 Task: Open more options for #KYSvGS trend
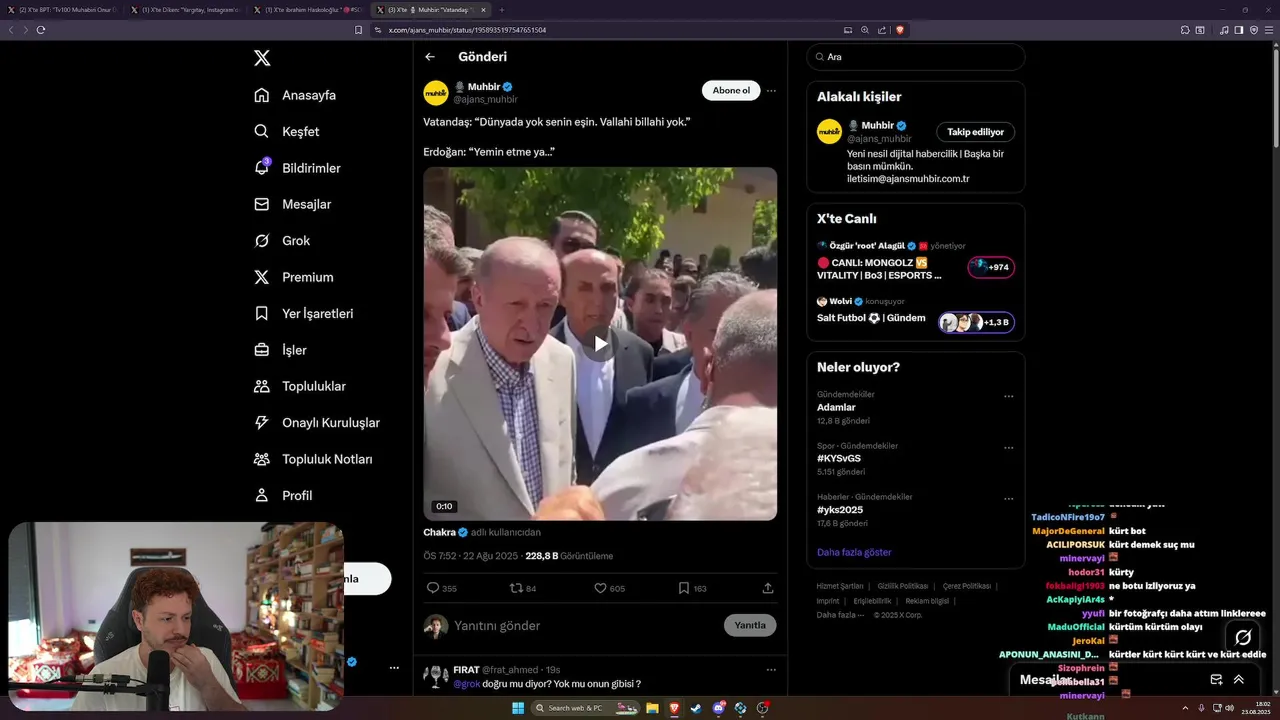[1008, 447]
